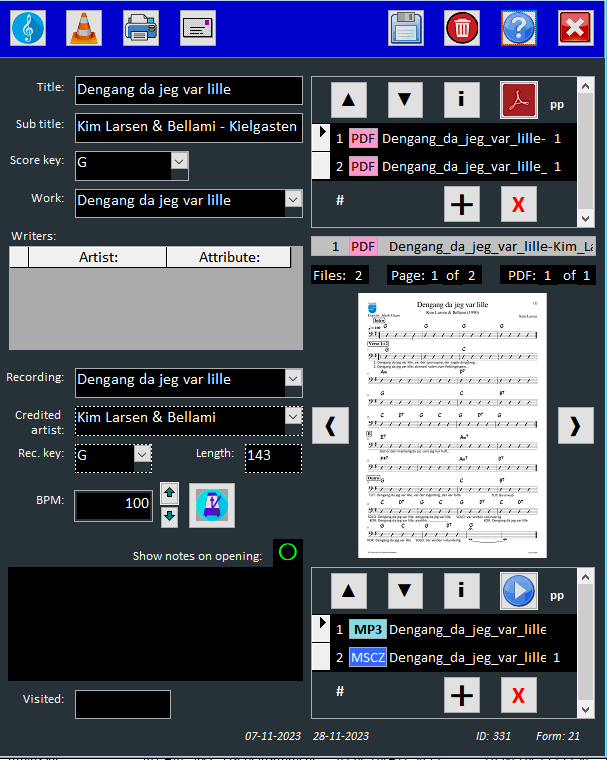Click the printer icon in top toolbar

(141, 28)
